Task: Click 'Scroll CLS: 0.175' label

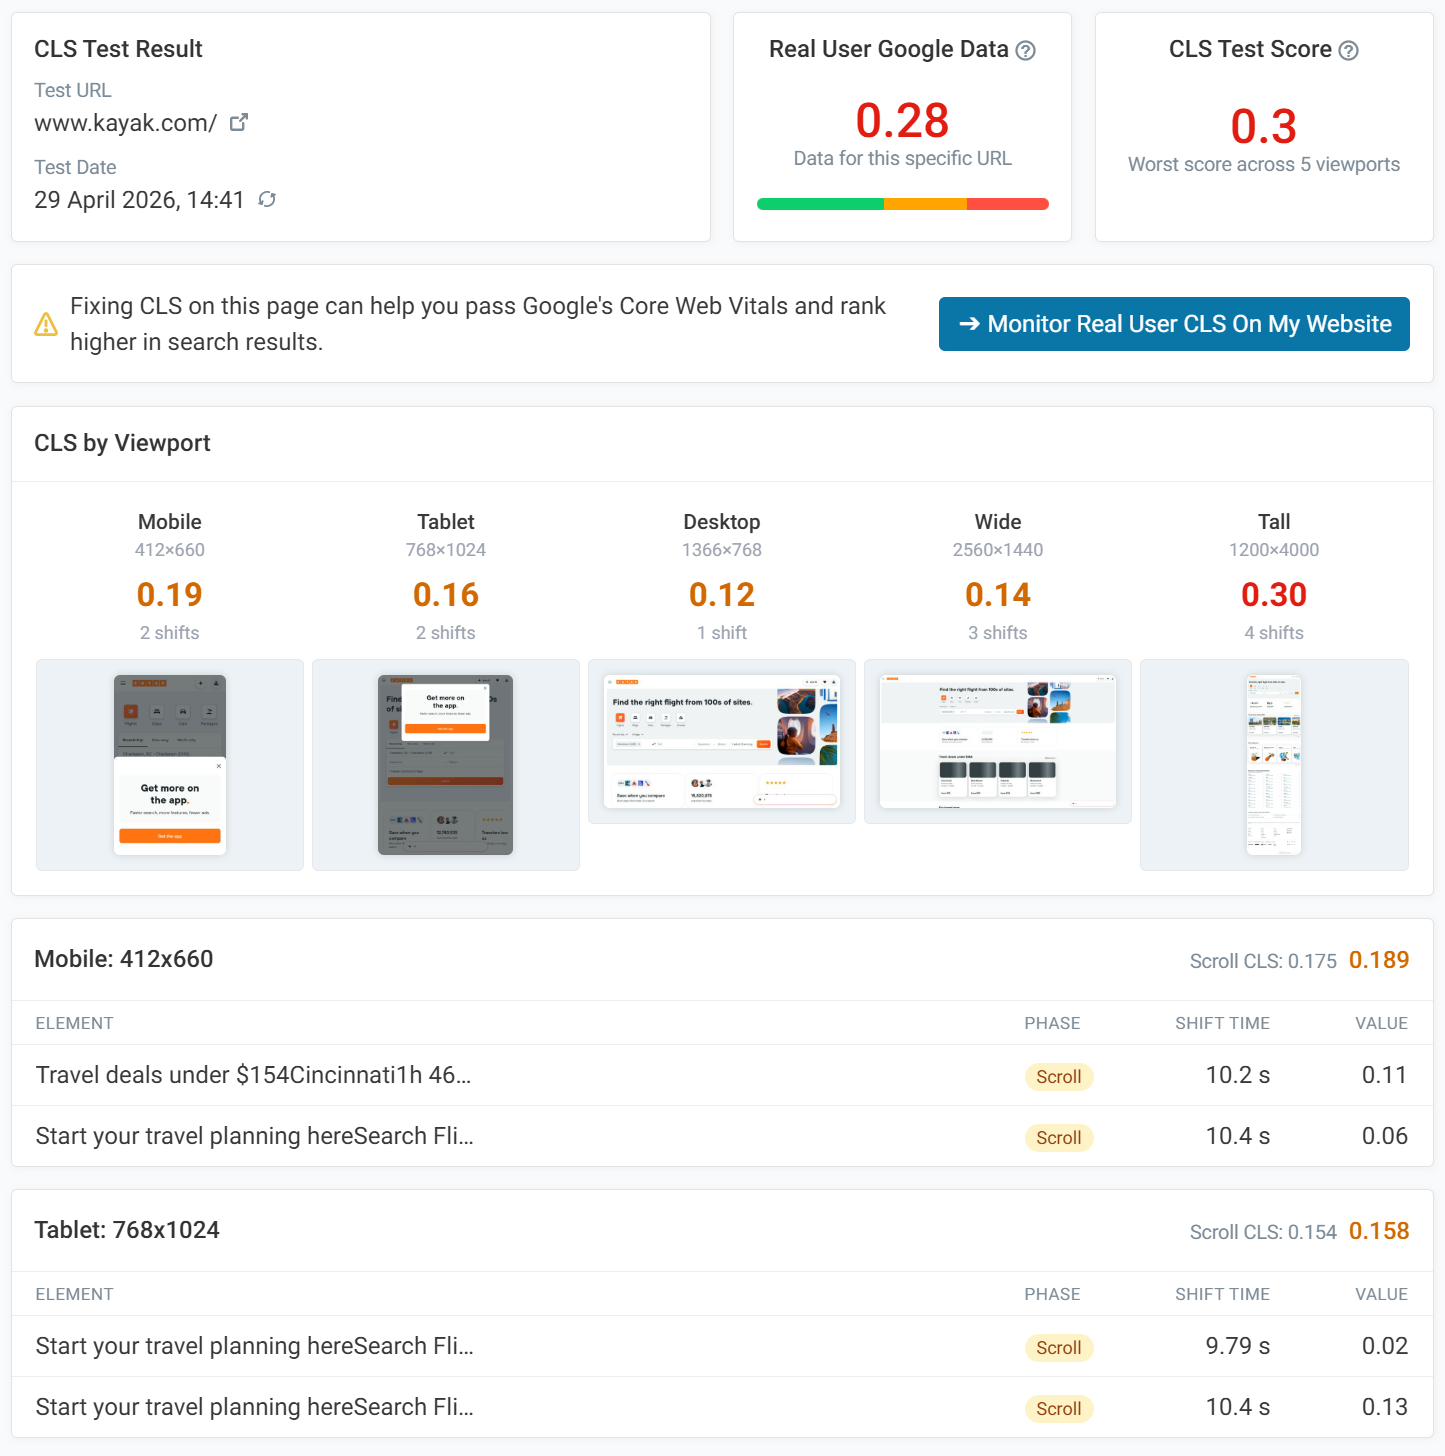Action: [x=1263, y=961]
